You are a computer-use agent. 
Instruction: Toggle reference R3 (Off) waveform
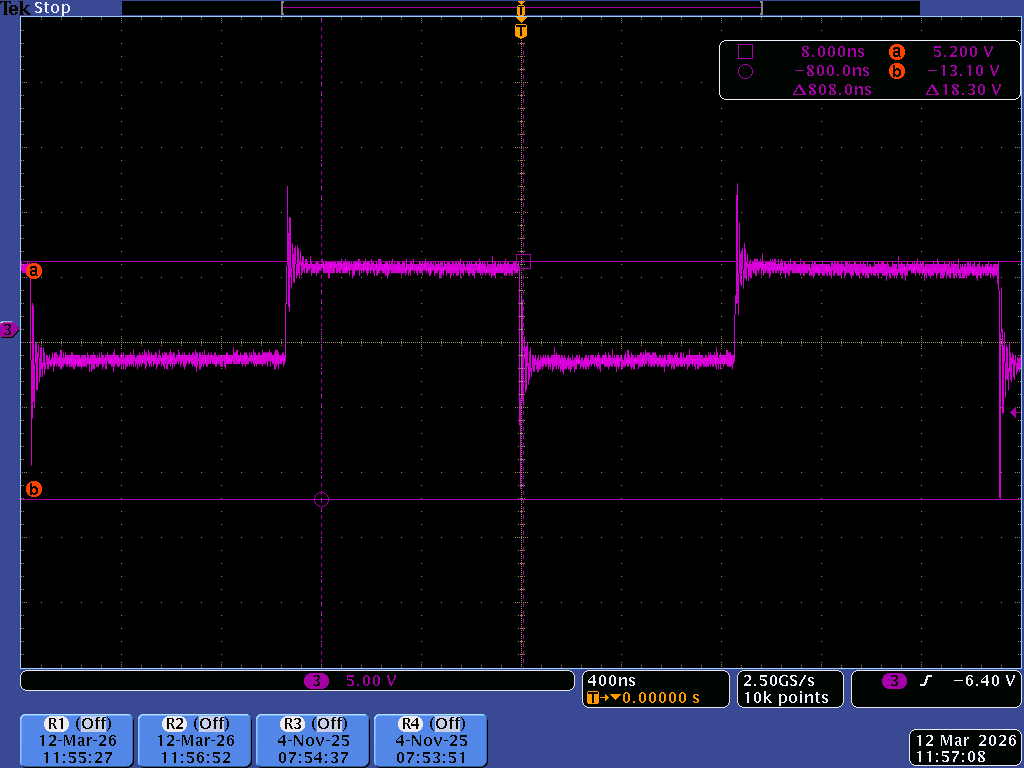point(313,741)
